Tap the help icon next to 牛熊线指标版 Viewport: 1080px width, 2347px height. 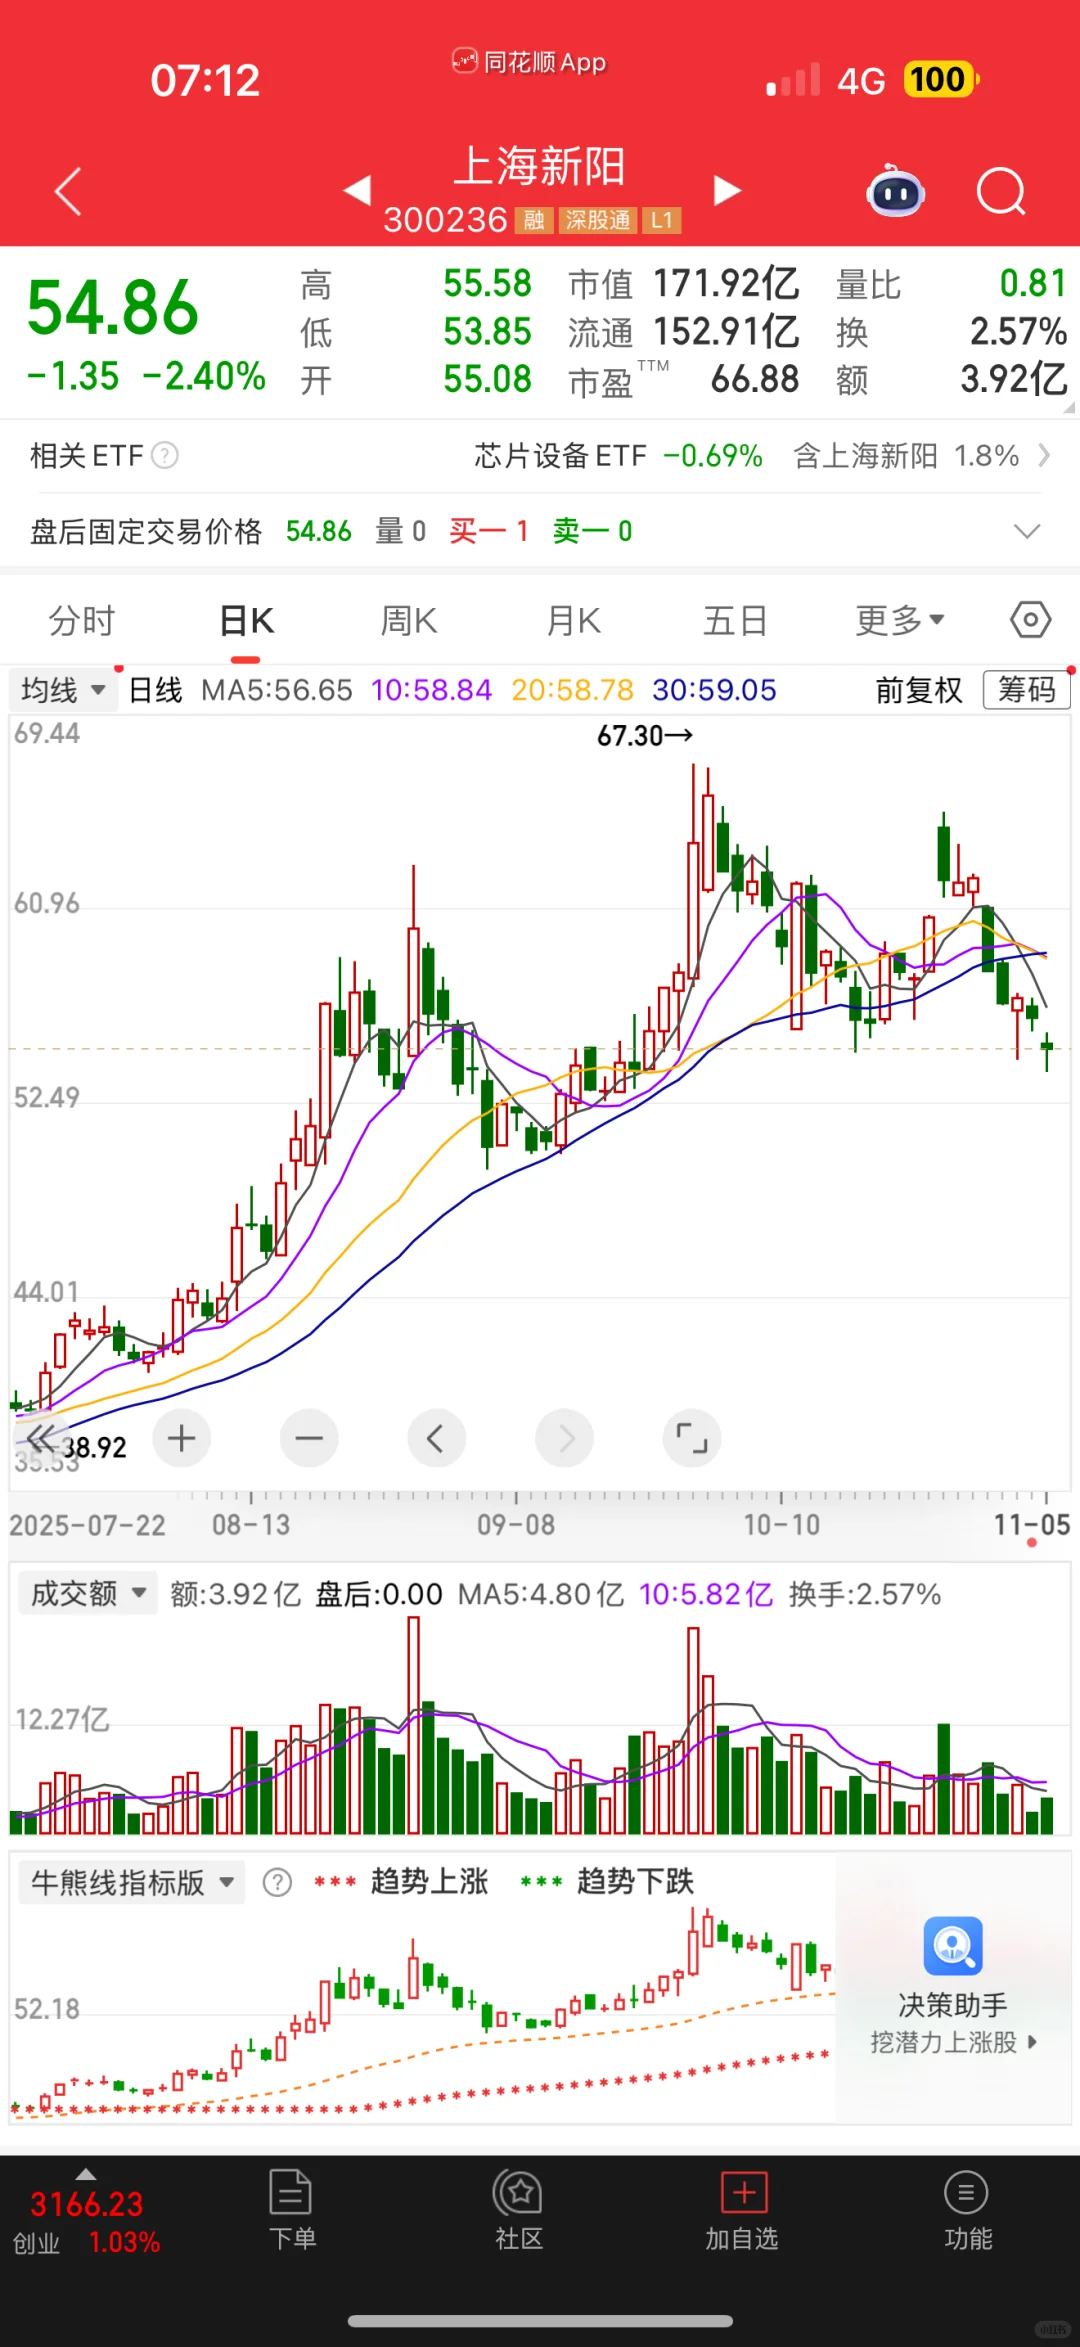tap(277, 1883)
